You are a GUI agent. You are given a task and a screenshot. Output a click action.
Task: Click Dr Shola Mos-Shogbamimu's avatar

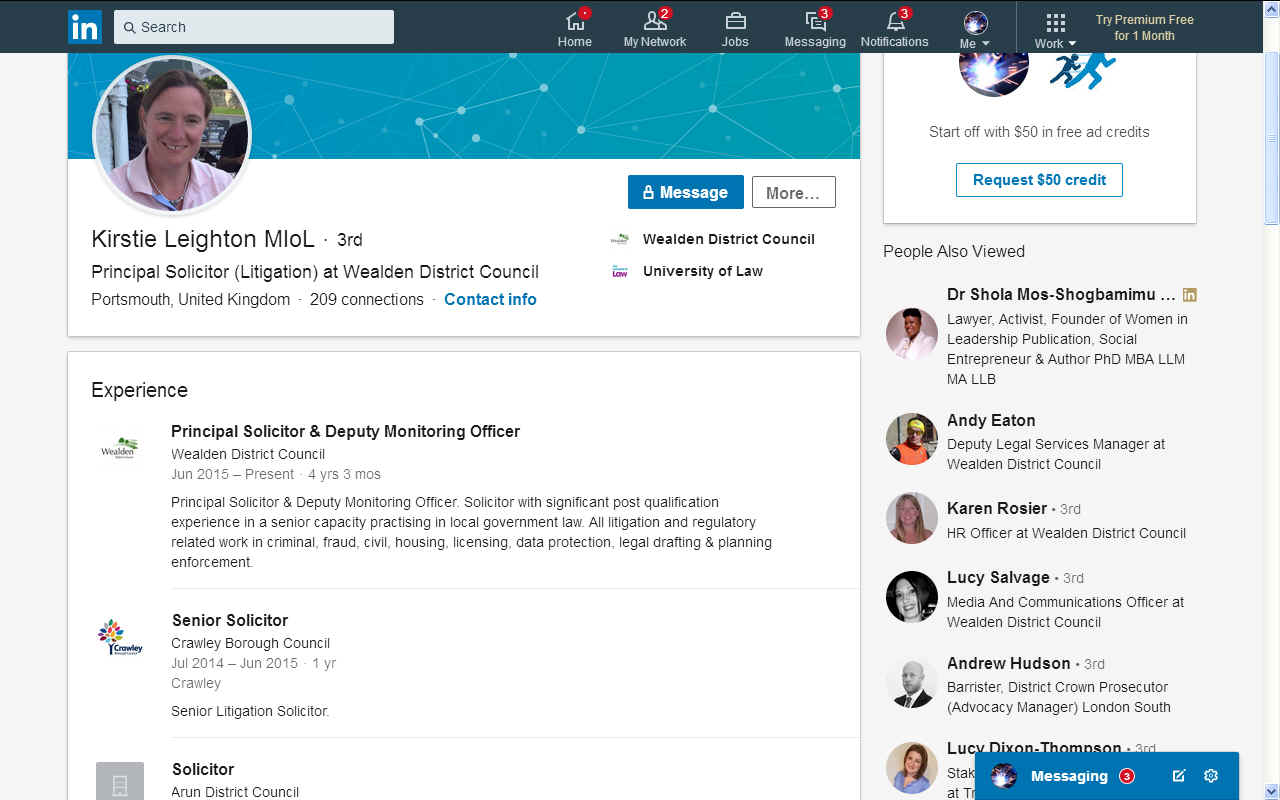click(911, 333)
